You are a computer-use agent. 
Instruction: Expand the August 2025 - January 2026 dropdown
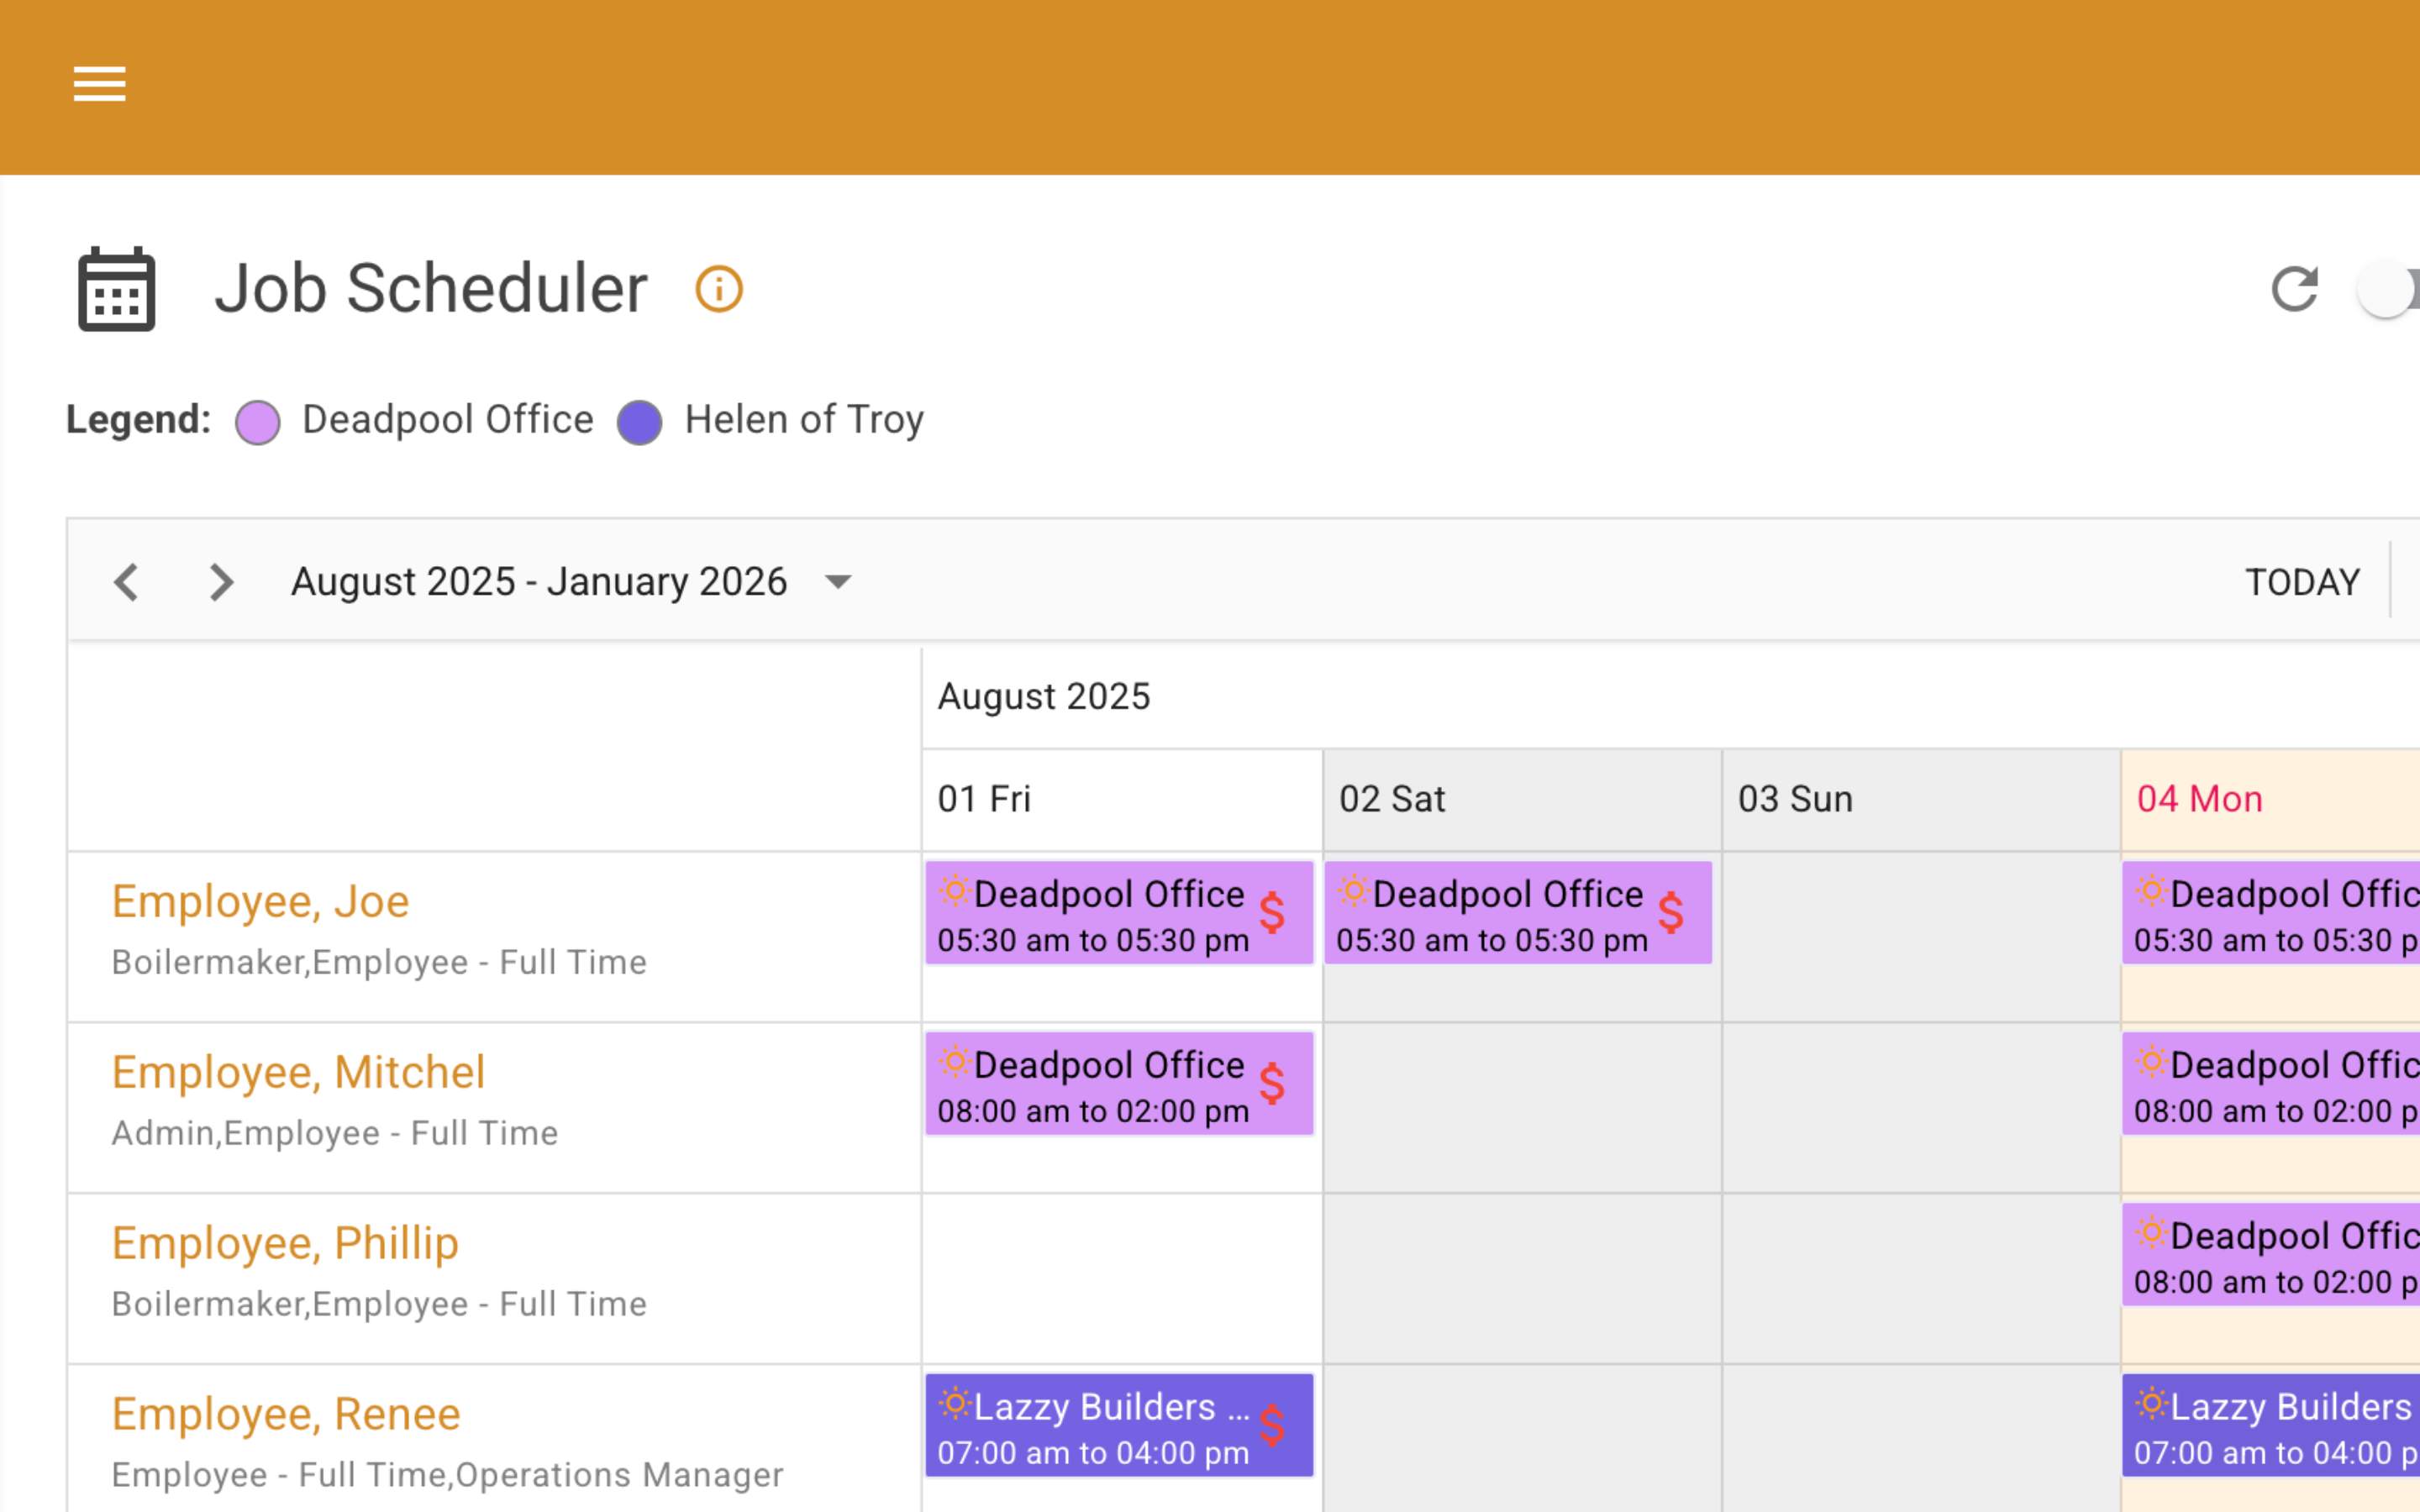[838, 582]
